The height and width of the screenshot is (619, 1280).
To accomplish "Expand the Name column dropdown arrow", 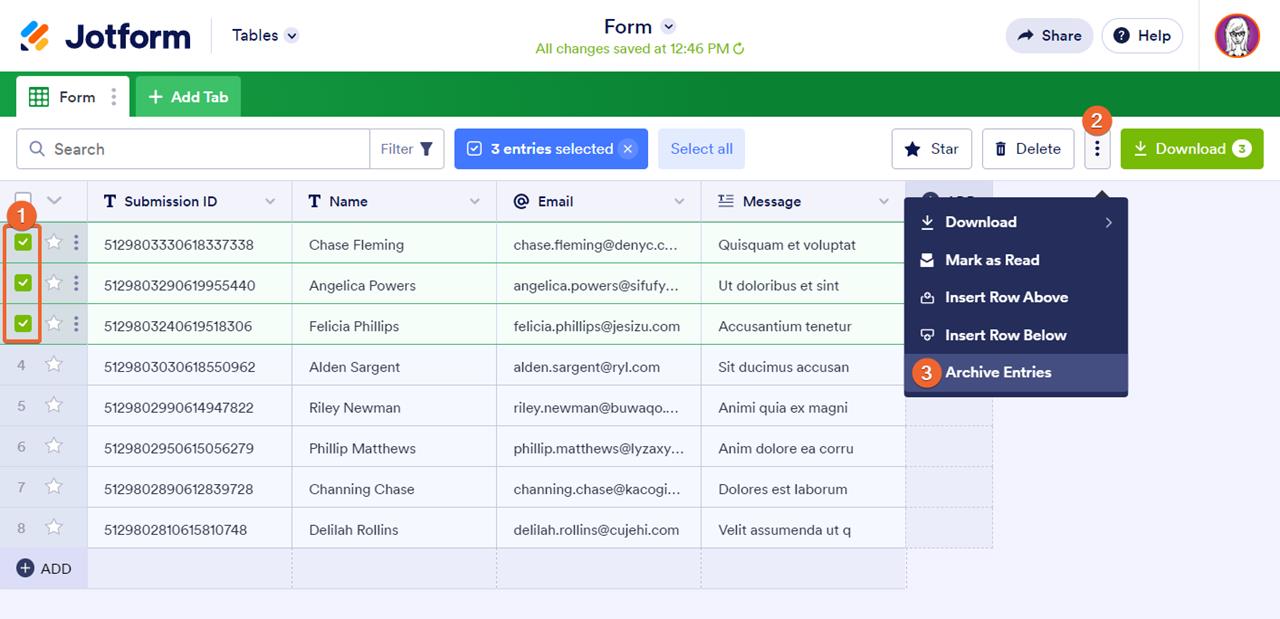I will [475, 201].
